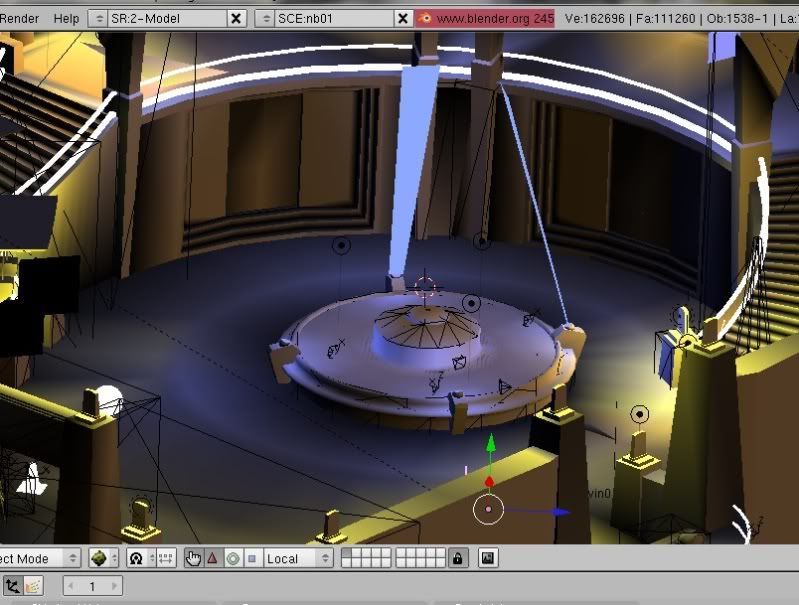Delete scene nb01 with its X button
The height and width of the screenshot is (605, 799).
(x=403, y=19)
